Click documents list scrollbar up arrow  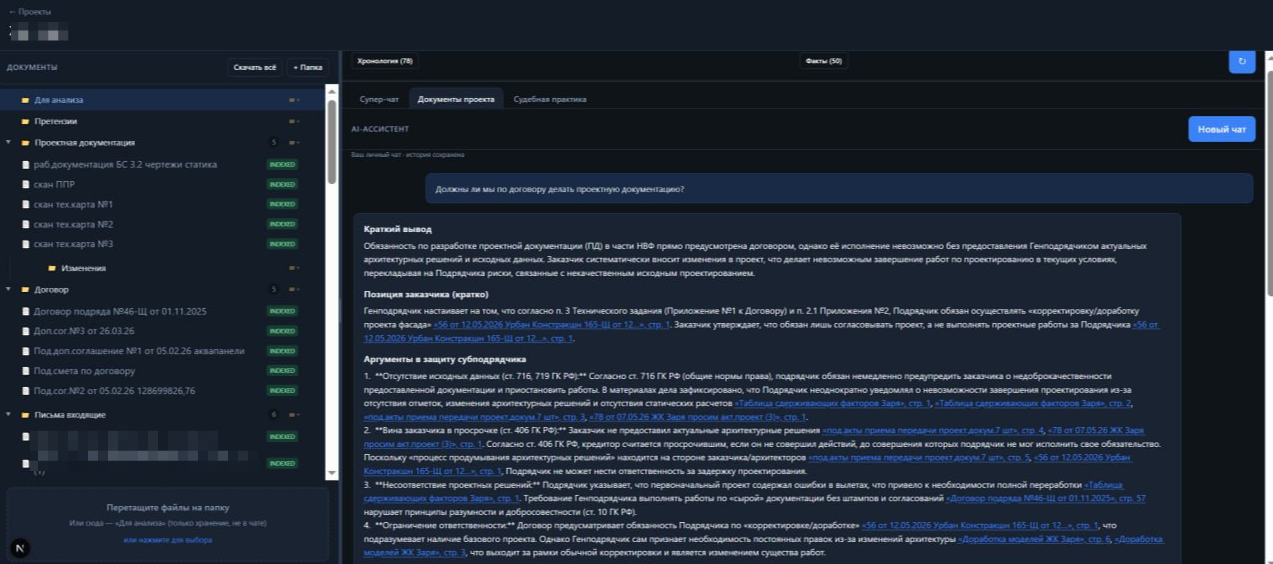[332, 90]
